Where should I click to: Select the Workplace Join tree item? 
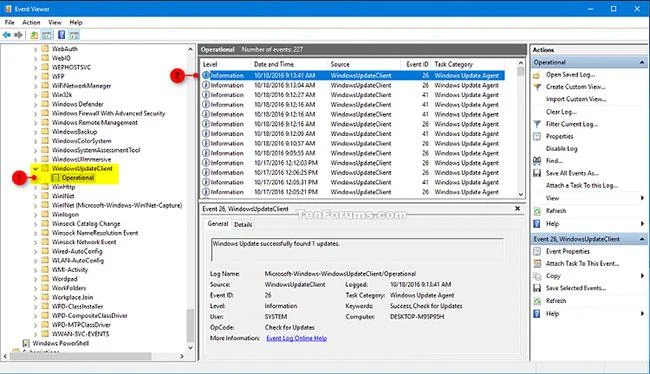(72, 297)
